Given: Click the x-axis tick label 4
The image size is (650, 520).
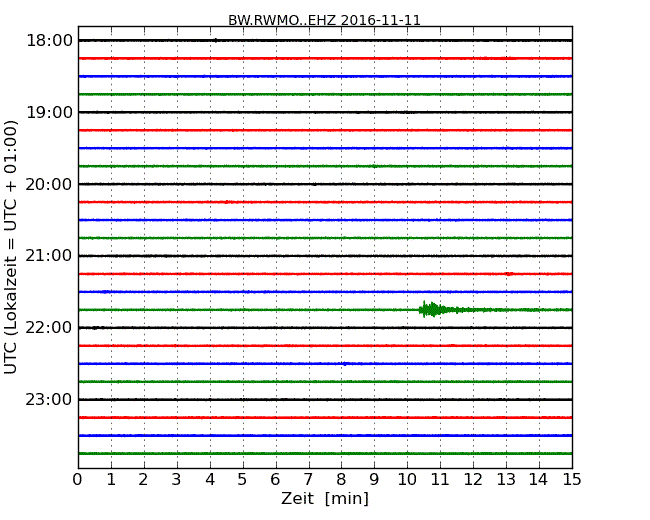Looking at the screenshot, I should pyautogui.click(x=210, y=480).
